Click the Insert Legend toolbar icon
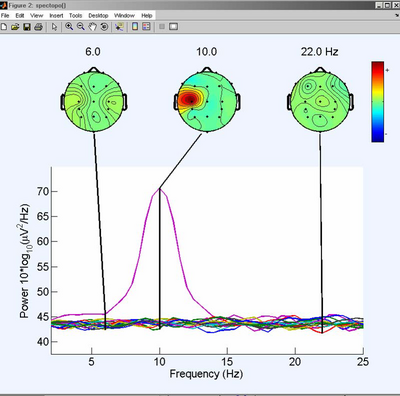This screenshot has width=400, height=396. pos(146,27)
